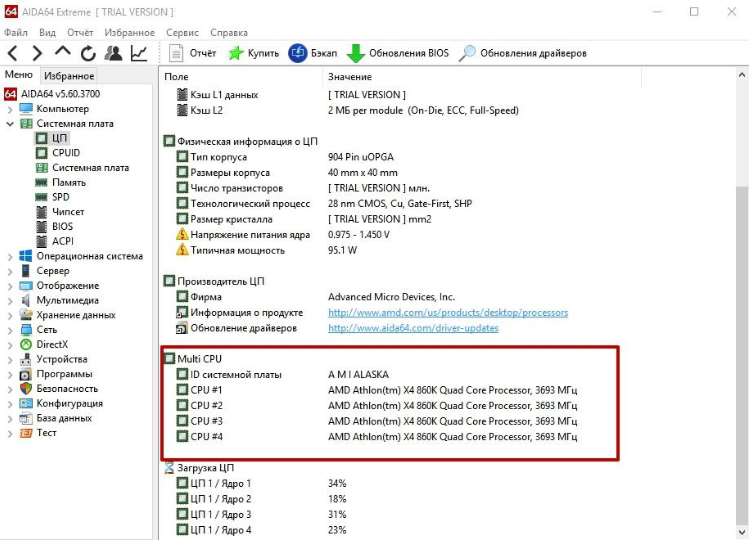Open the Справка menu
The height and width of the screenshot is (555, 754).
click(x=229, y=32)
